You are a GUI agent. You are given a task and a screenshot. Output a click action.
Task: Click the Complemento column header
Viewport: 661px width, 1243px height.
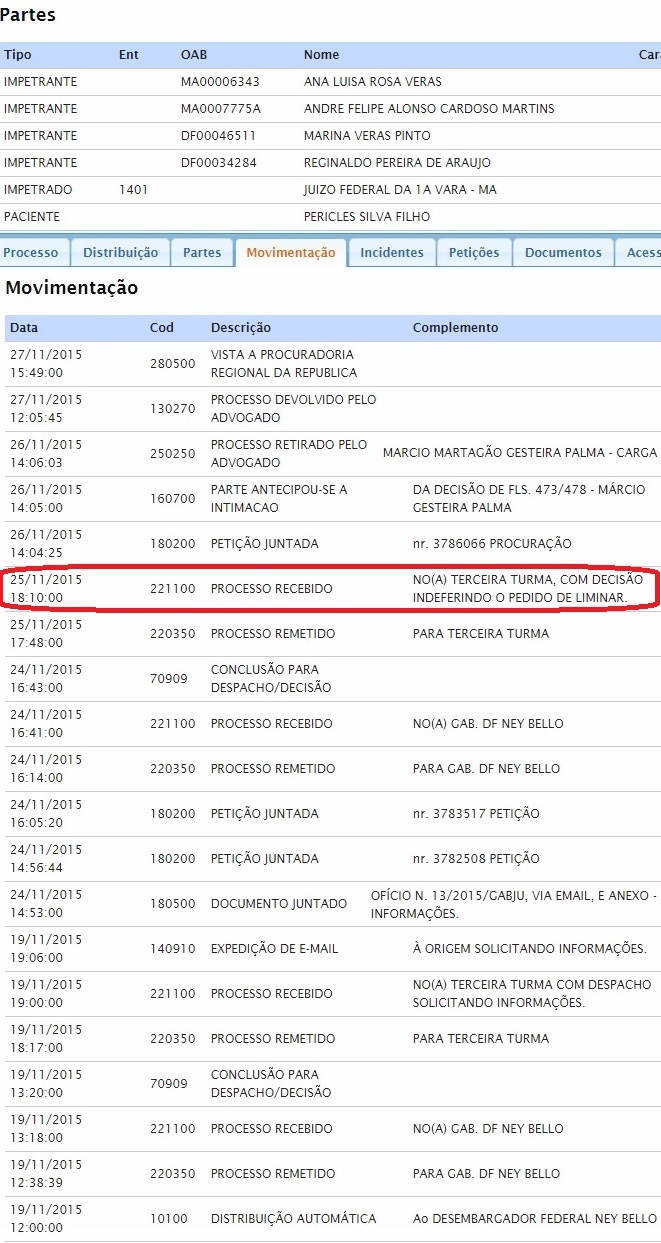tap(455, 328)
